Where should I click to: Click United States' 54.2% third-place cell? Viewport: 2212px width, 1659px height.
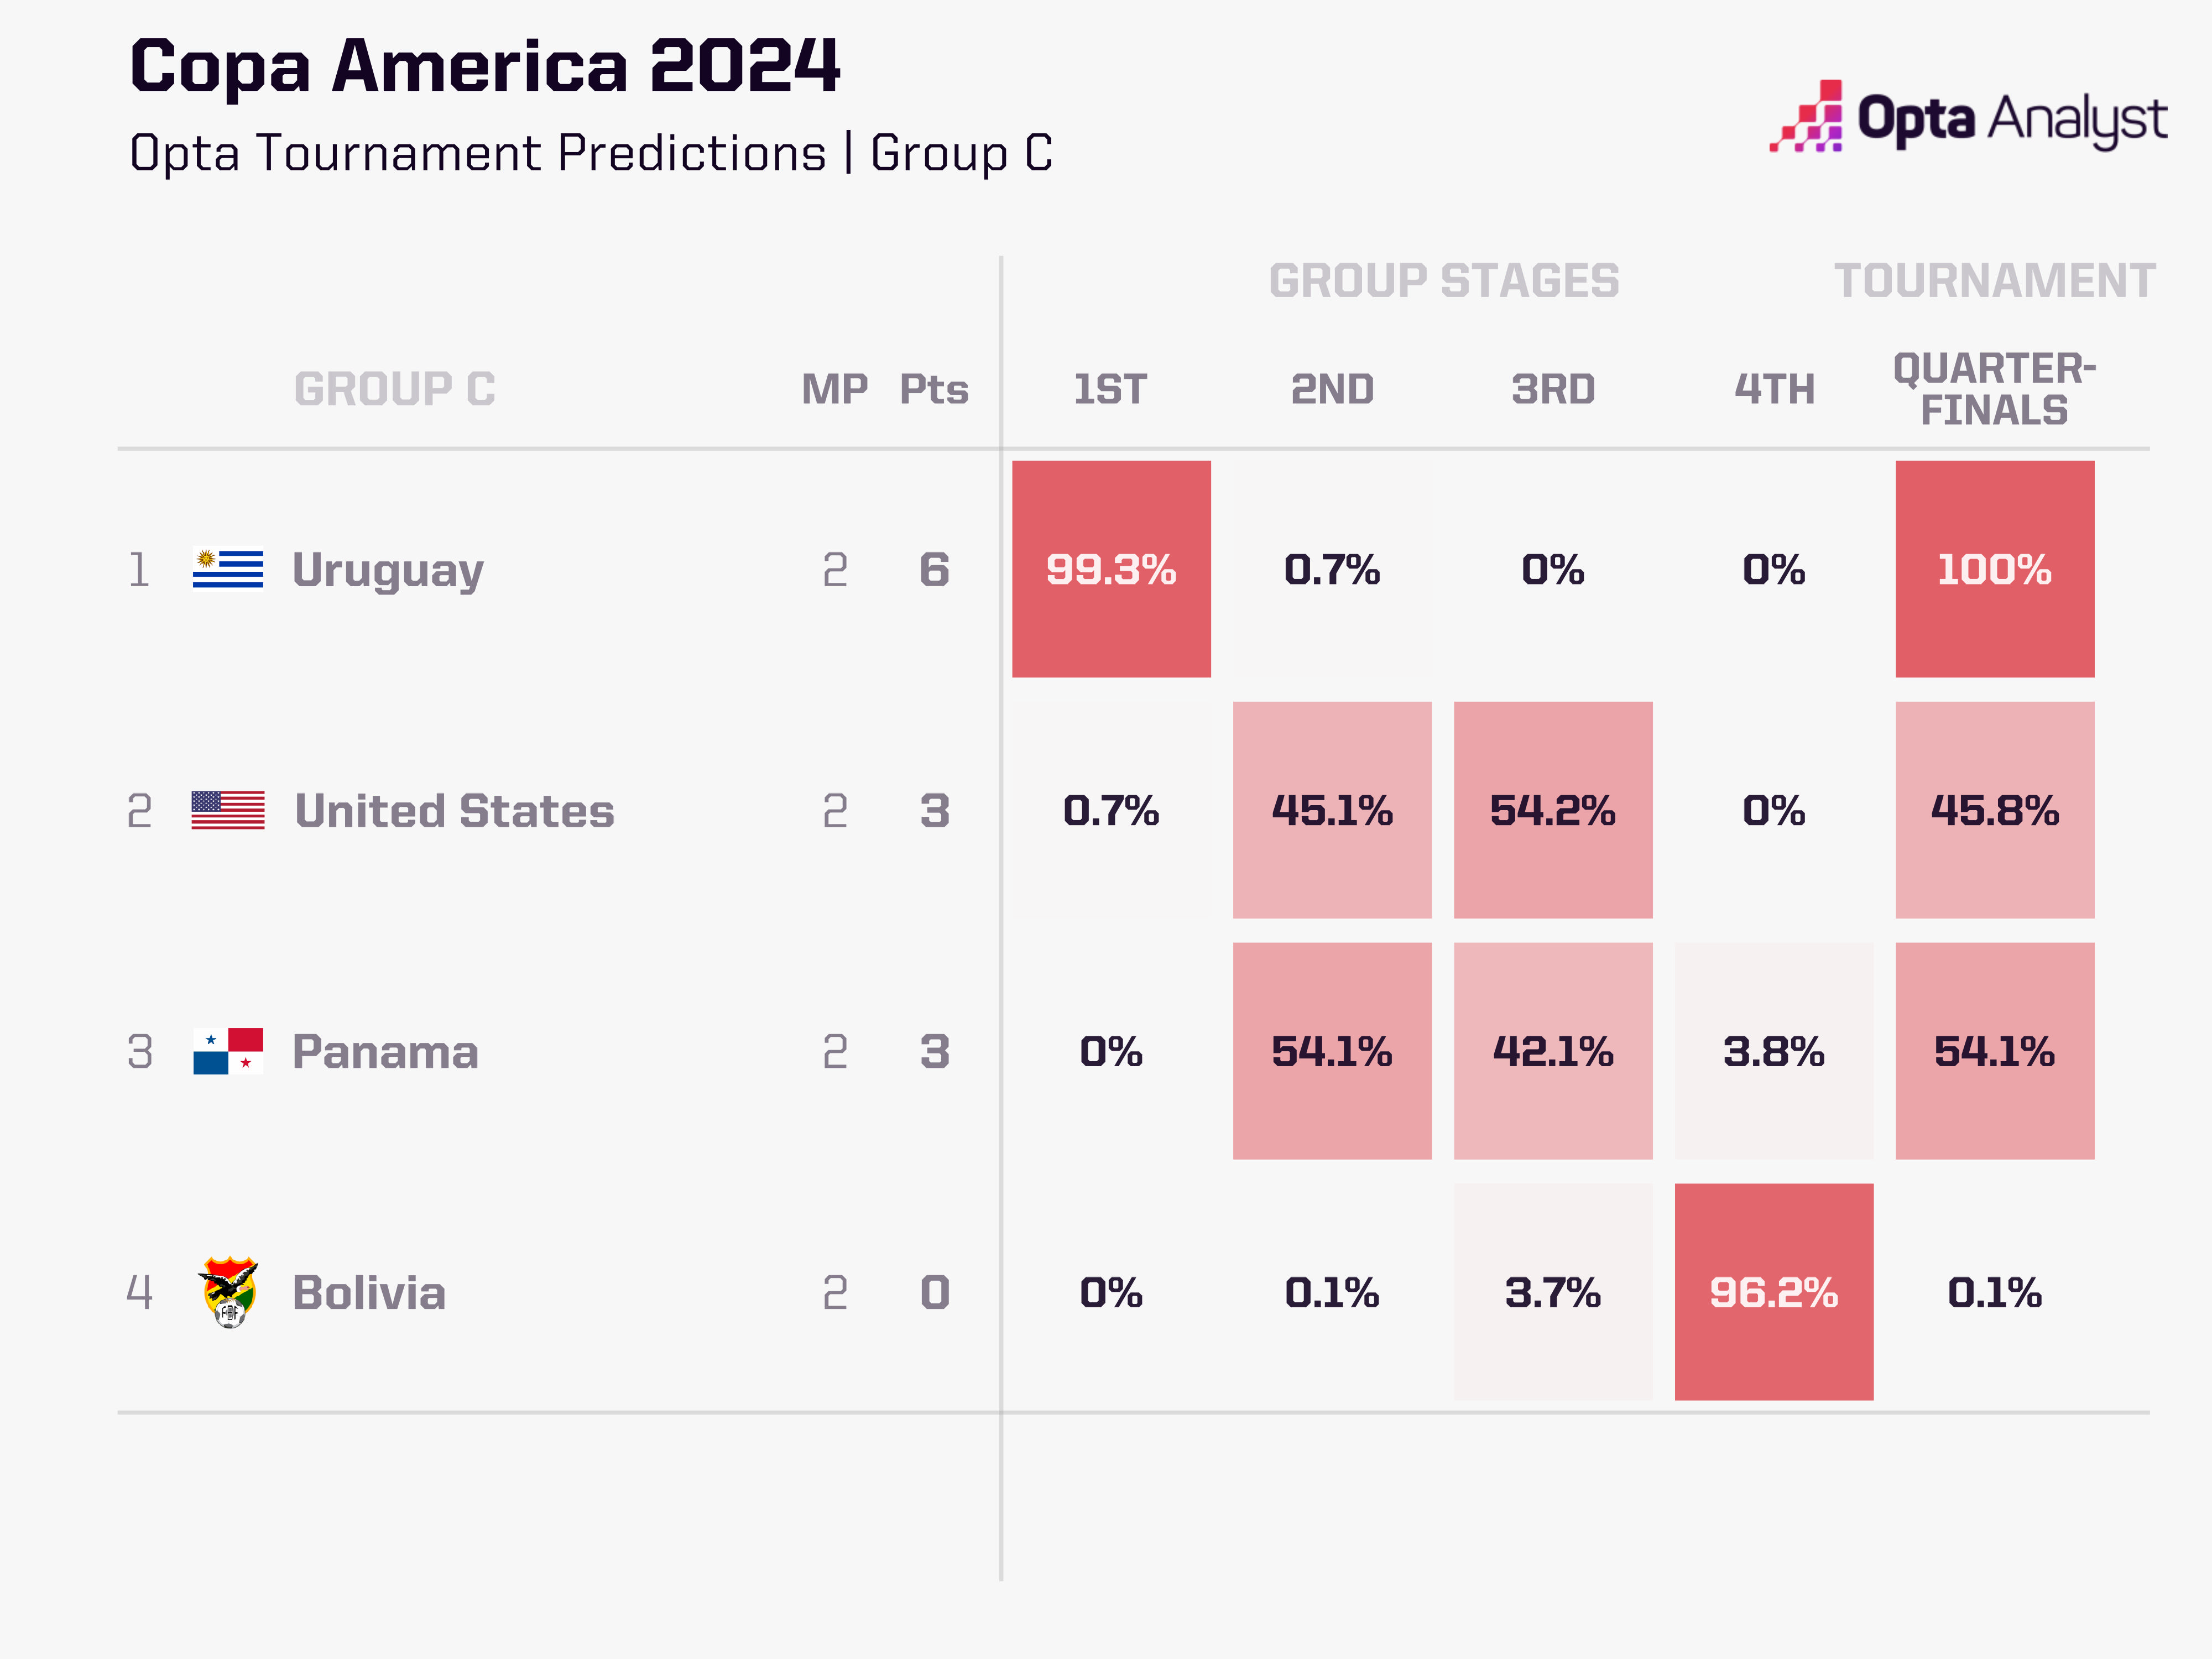pyautogui.click(x=1553, y=810)
